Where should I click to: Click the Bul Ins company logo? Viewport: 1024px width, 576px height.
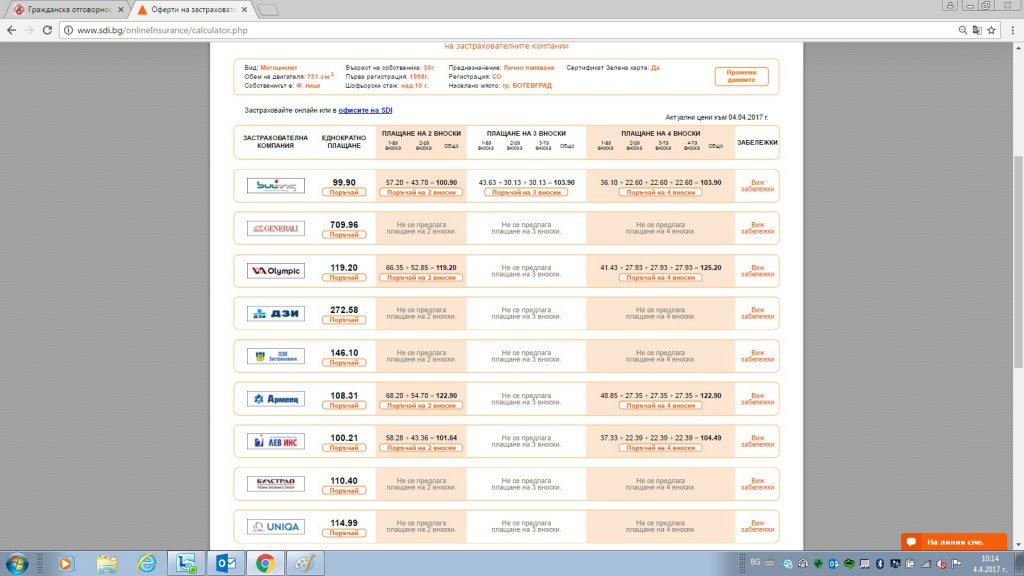click(276, 185)
